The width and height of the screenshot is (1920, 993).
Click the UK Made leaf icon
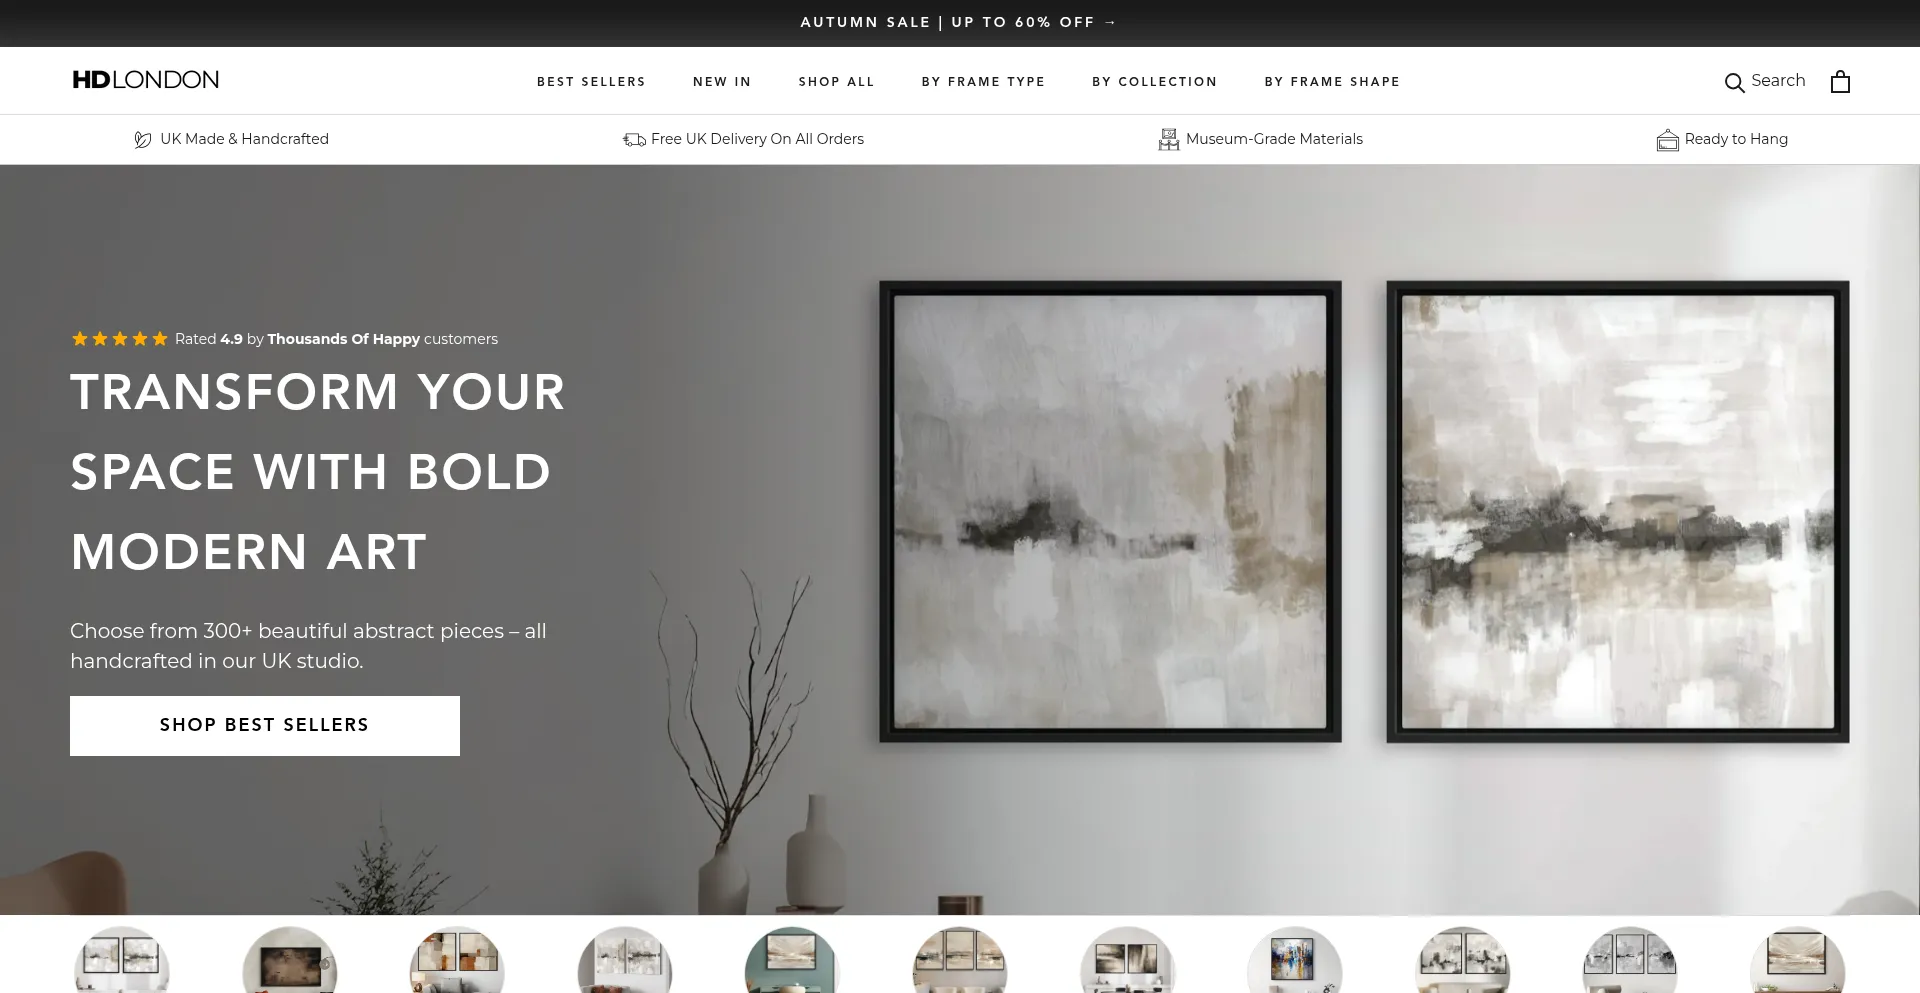tap(143, 140)
